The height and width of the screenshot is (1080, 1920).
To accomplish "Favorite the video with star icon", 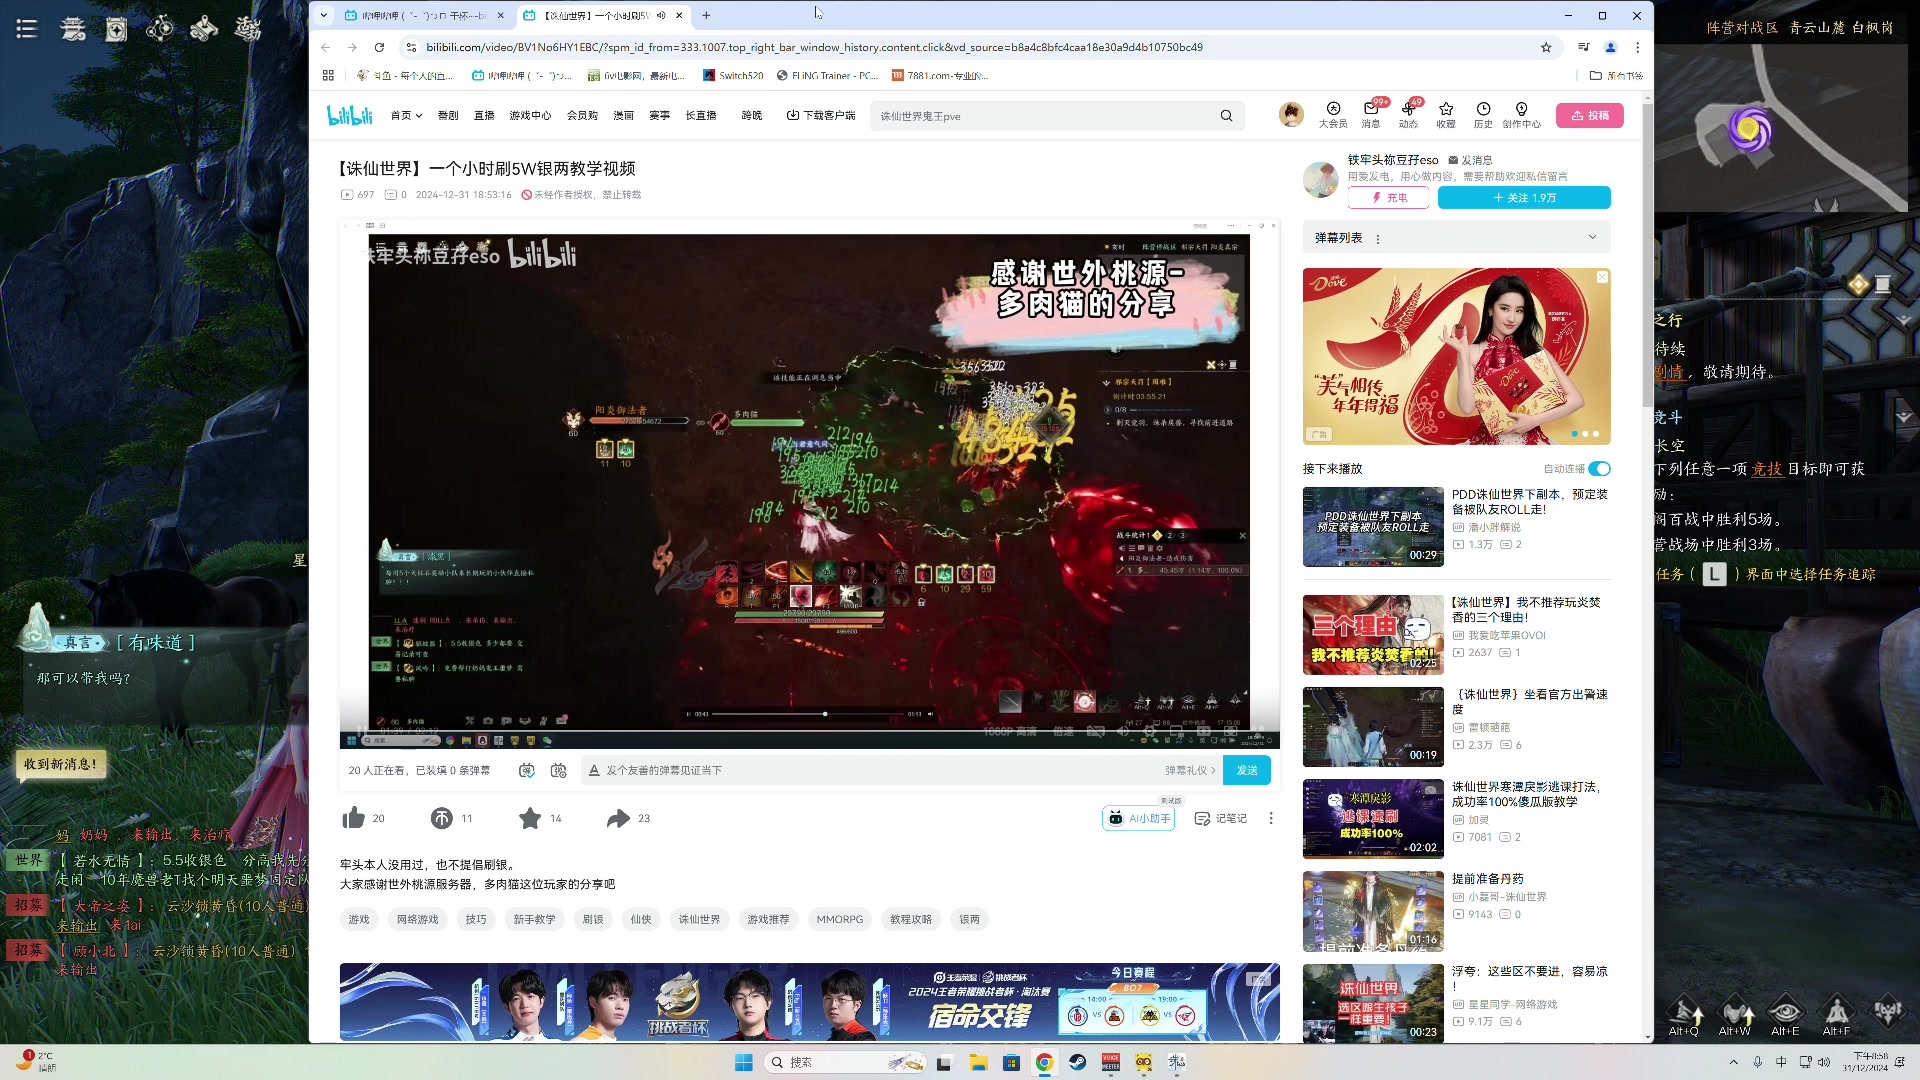I will point(530,818).
